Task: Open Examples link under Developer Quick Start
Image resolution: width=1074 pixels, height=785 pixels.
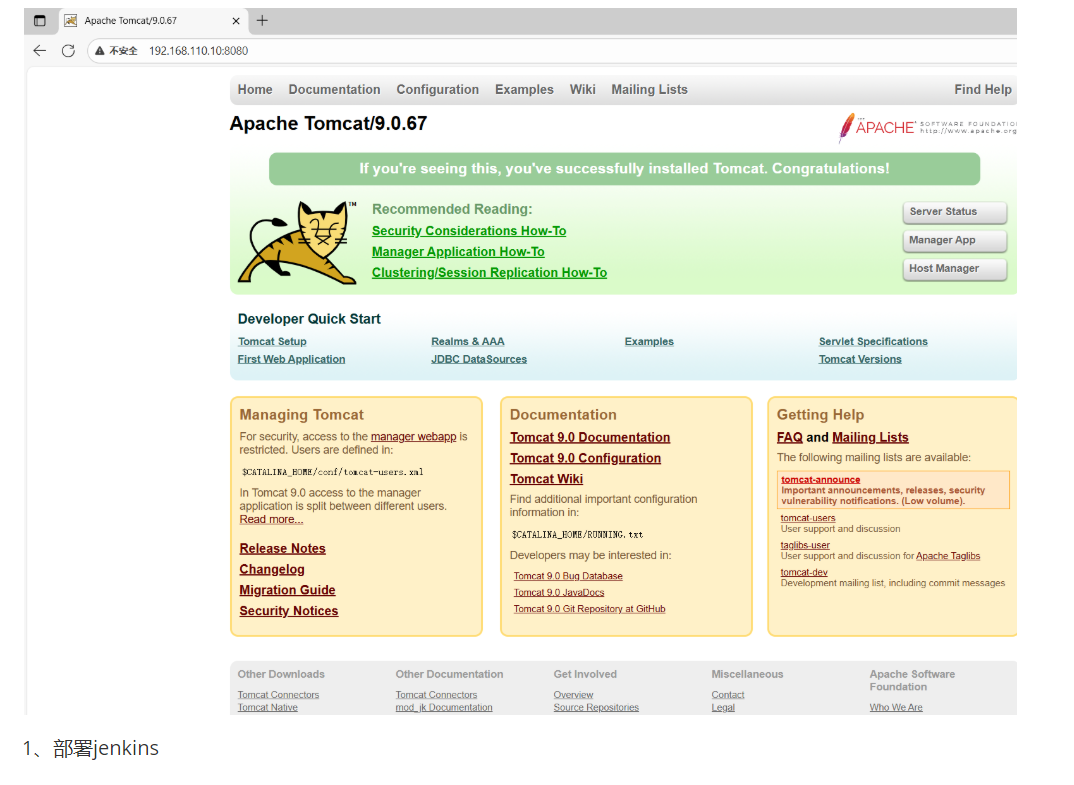Action: point(649,342)
